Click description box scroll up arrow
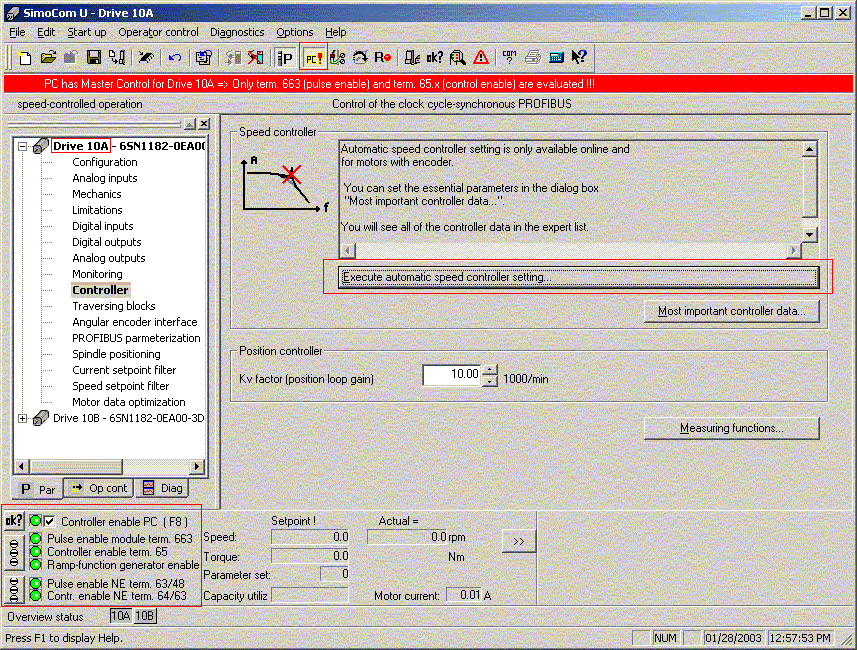The height and width of the screenshot is (650, 857). point(809,149)
